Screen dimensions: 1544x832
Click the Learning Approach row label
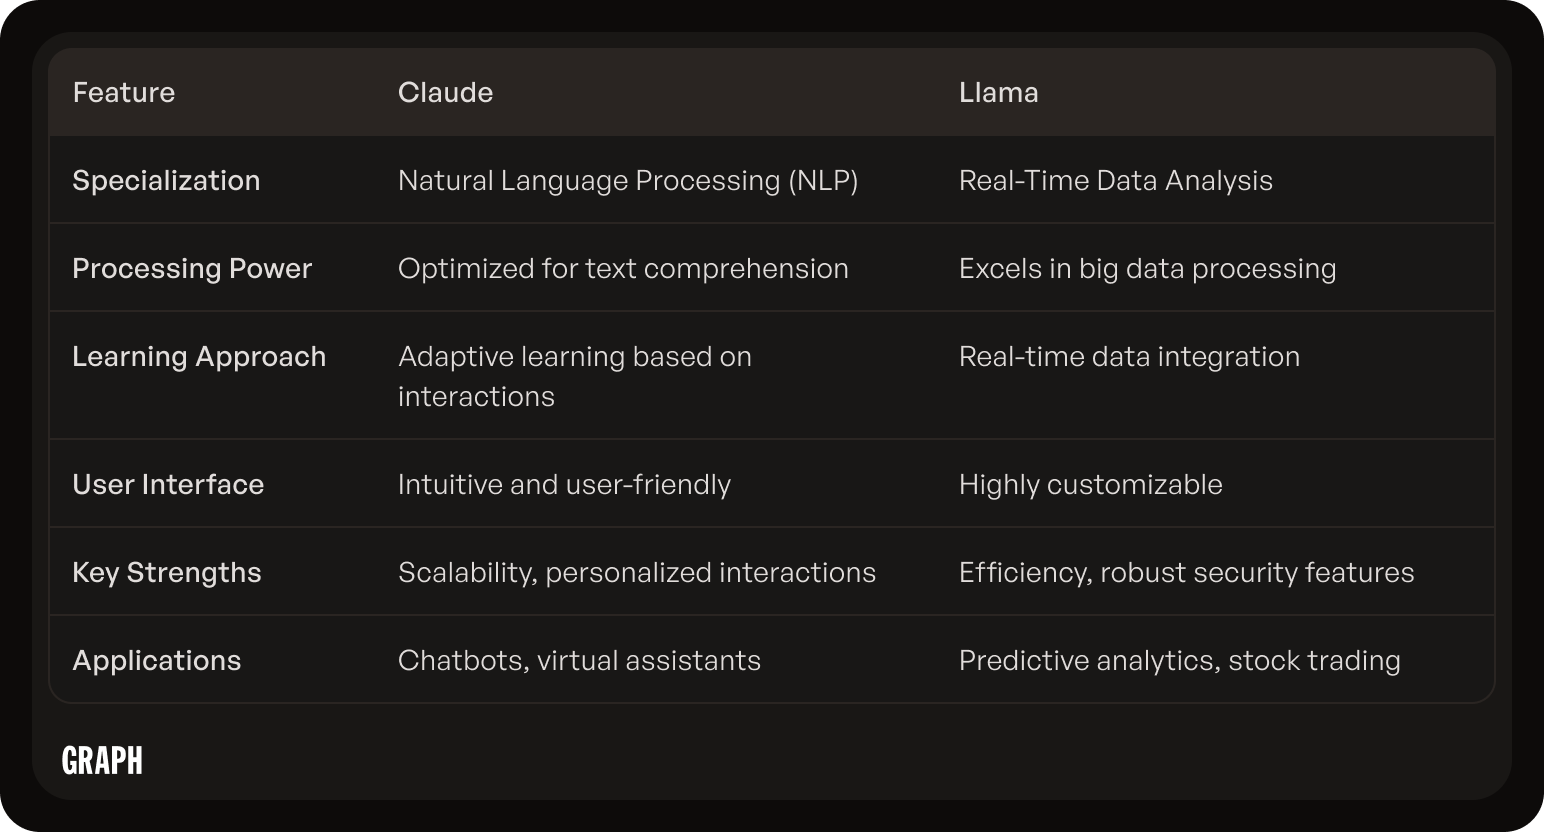tap(199, 356)
